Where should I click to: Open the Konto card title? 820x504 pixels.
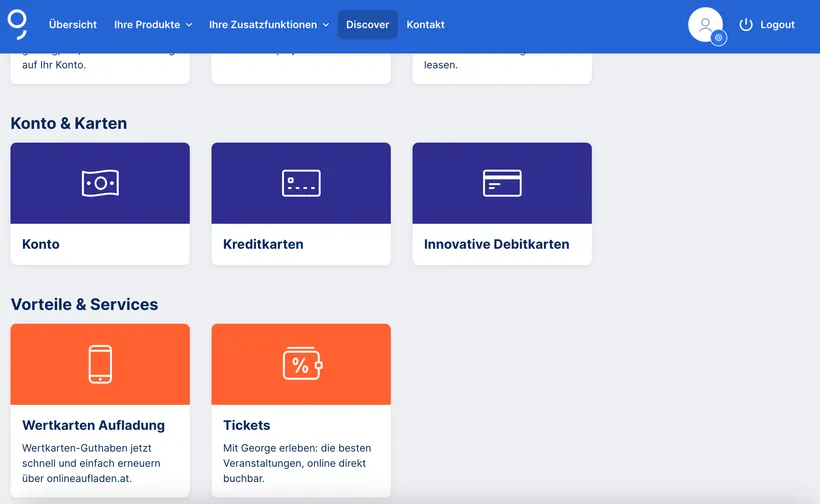(41, 244)
